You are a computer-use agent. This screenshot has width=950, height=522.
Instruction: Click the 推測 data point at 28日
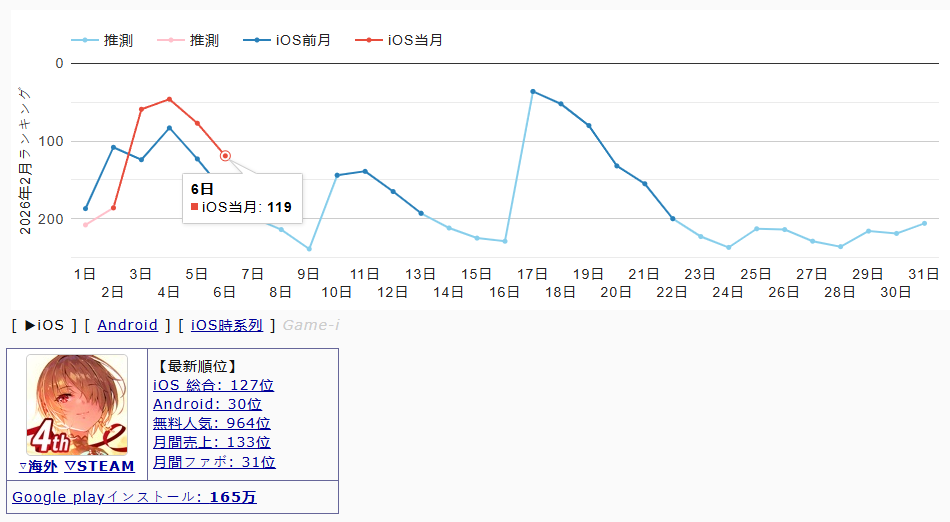pyautogui.click(x=840, y=246)
